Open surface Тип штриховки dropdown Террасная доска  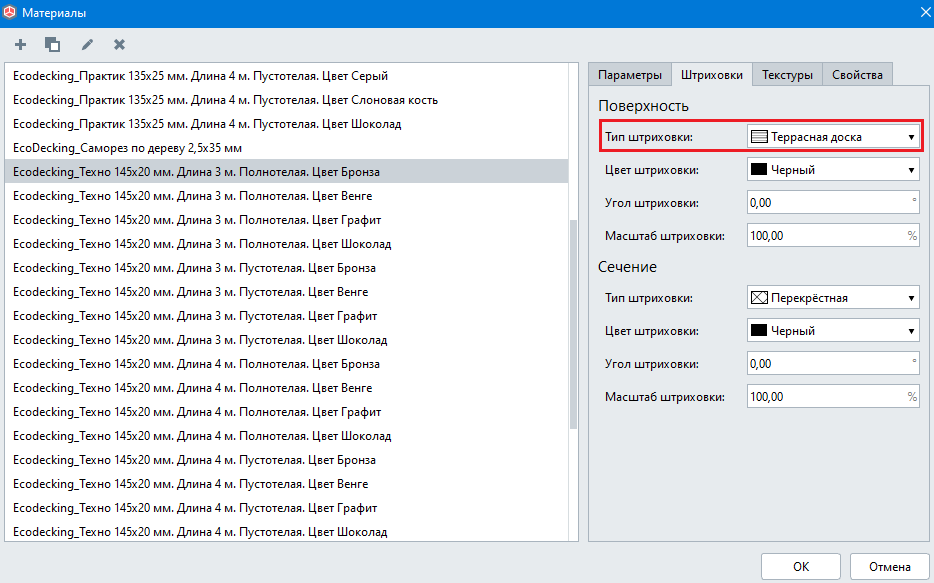(833, 137)
